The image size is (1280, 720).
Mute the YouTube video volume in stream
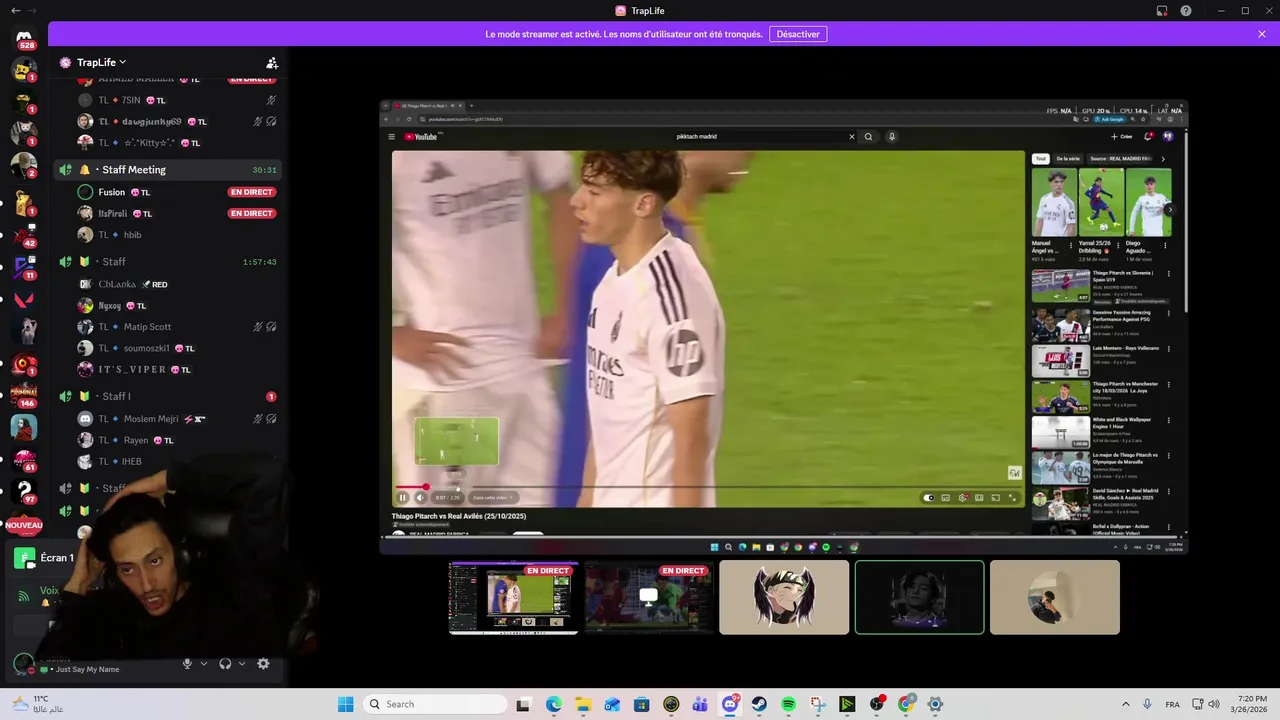[x=420, y=498]
